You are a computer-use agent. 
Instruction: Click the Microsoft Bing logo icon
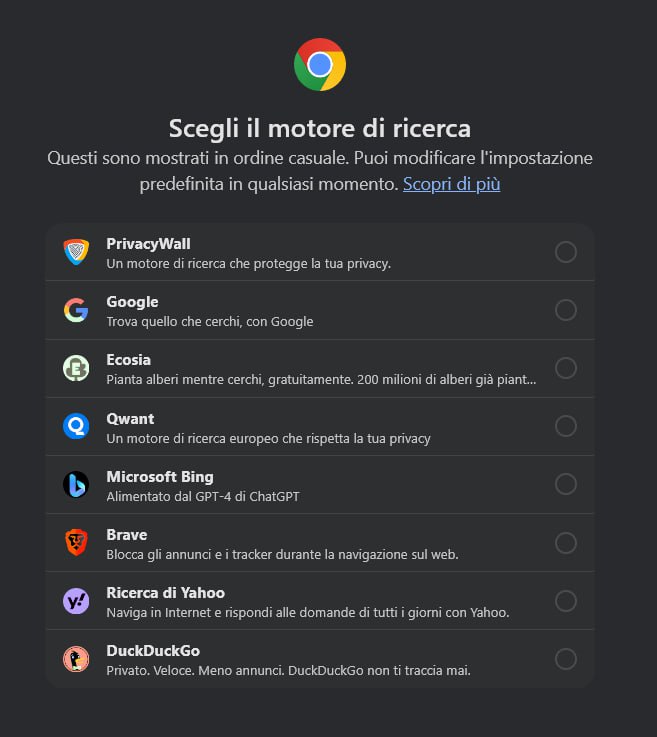76,484
